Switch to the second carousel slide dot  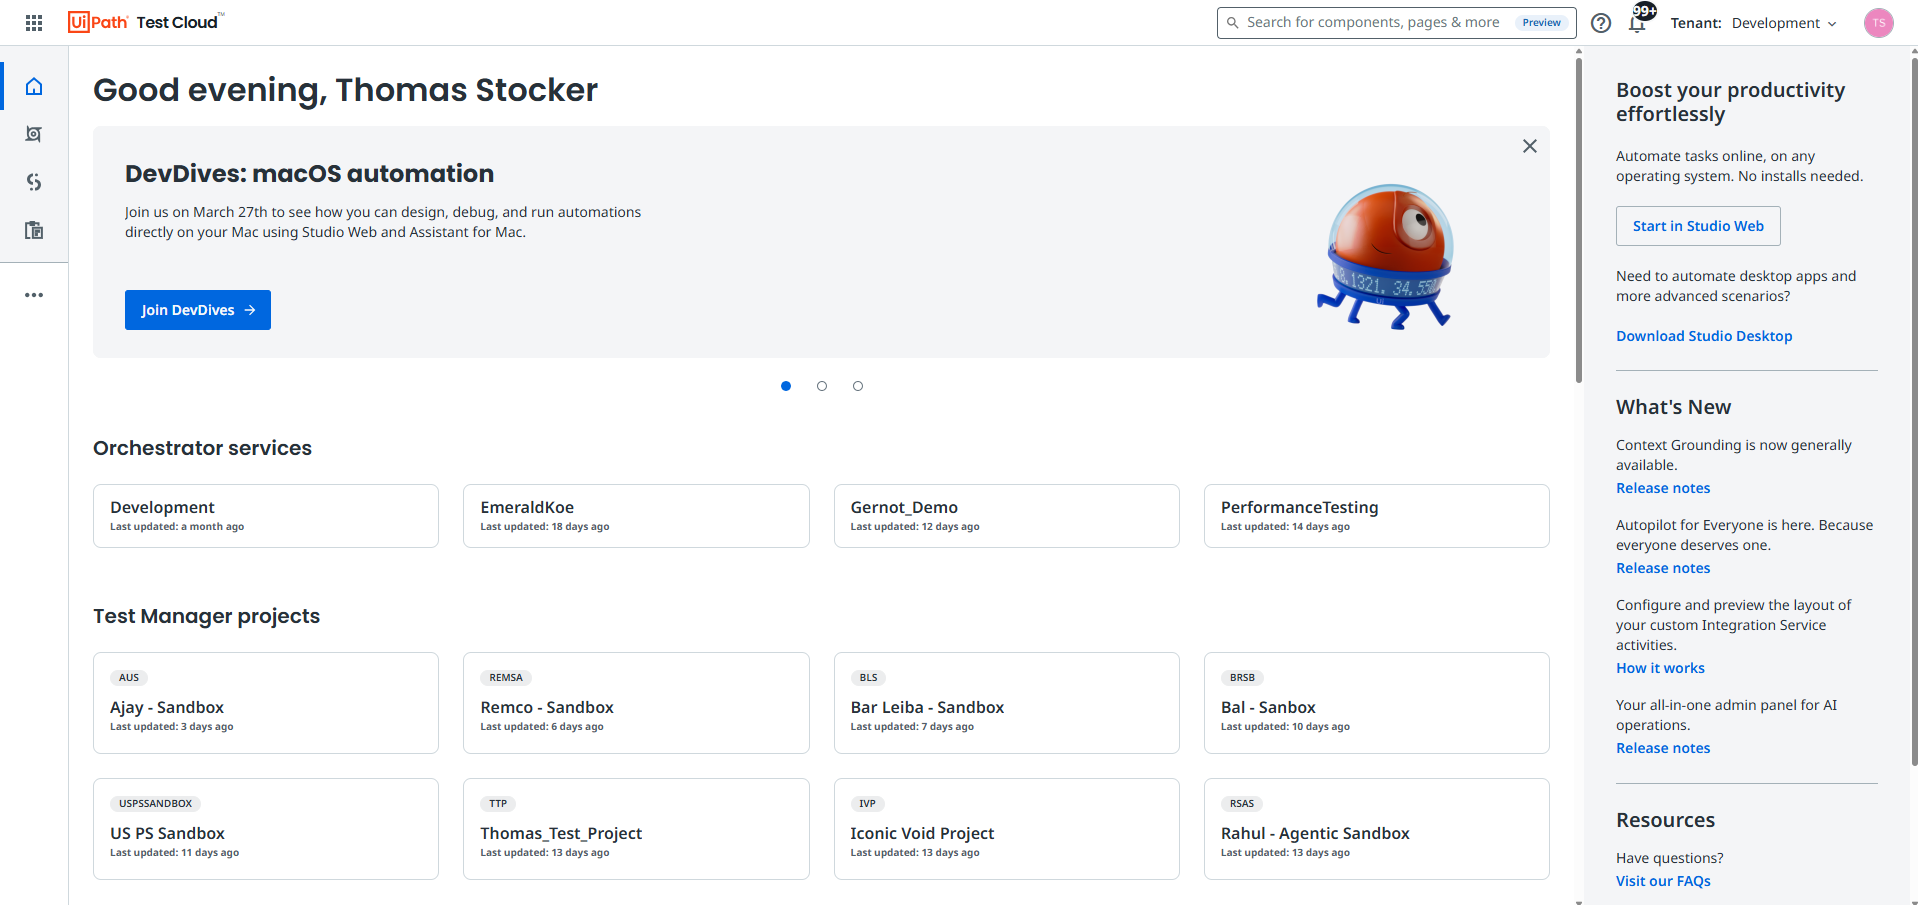click(822, 386)
